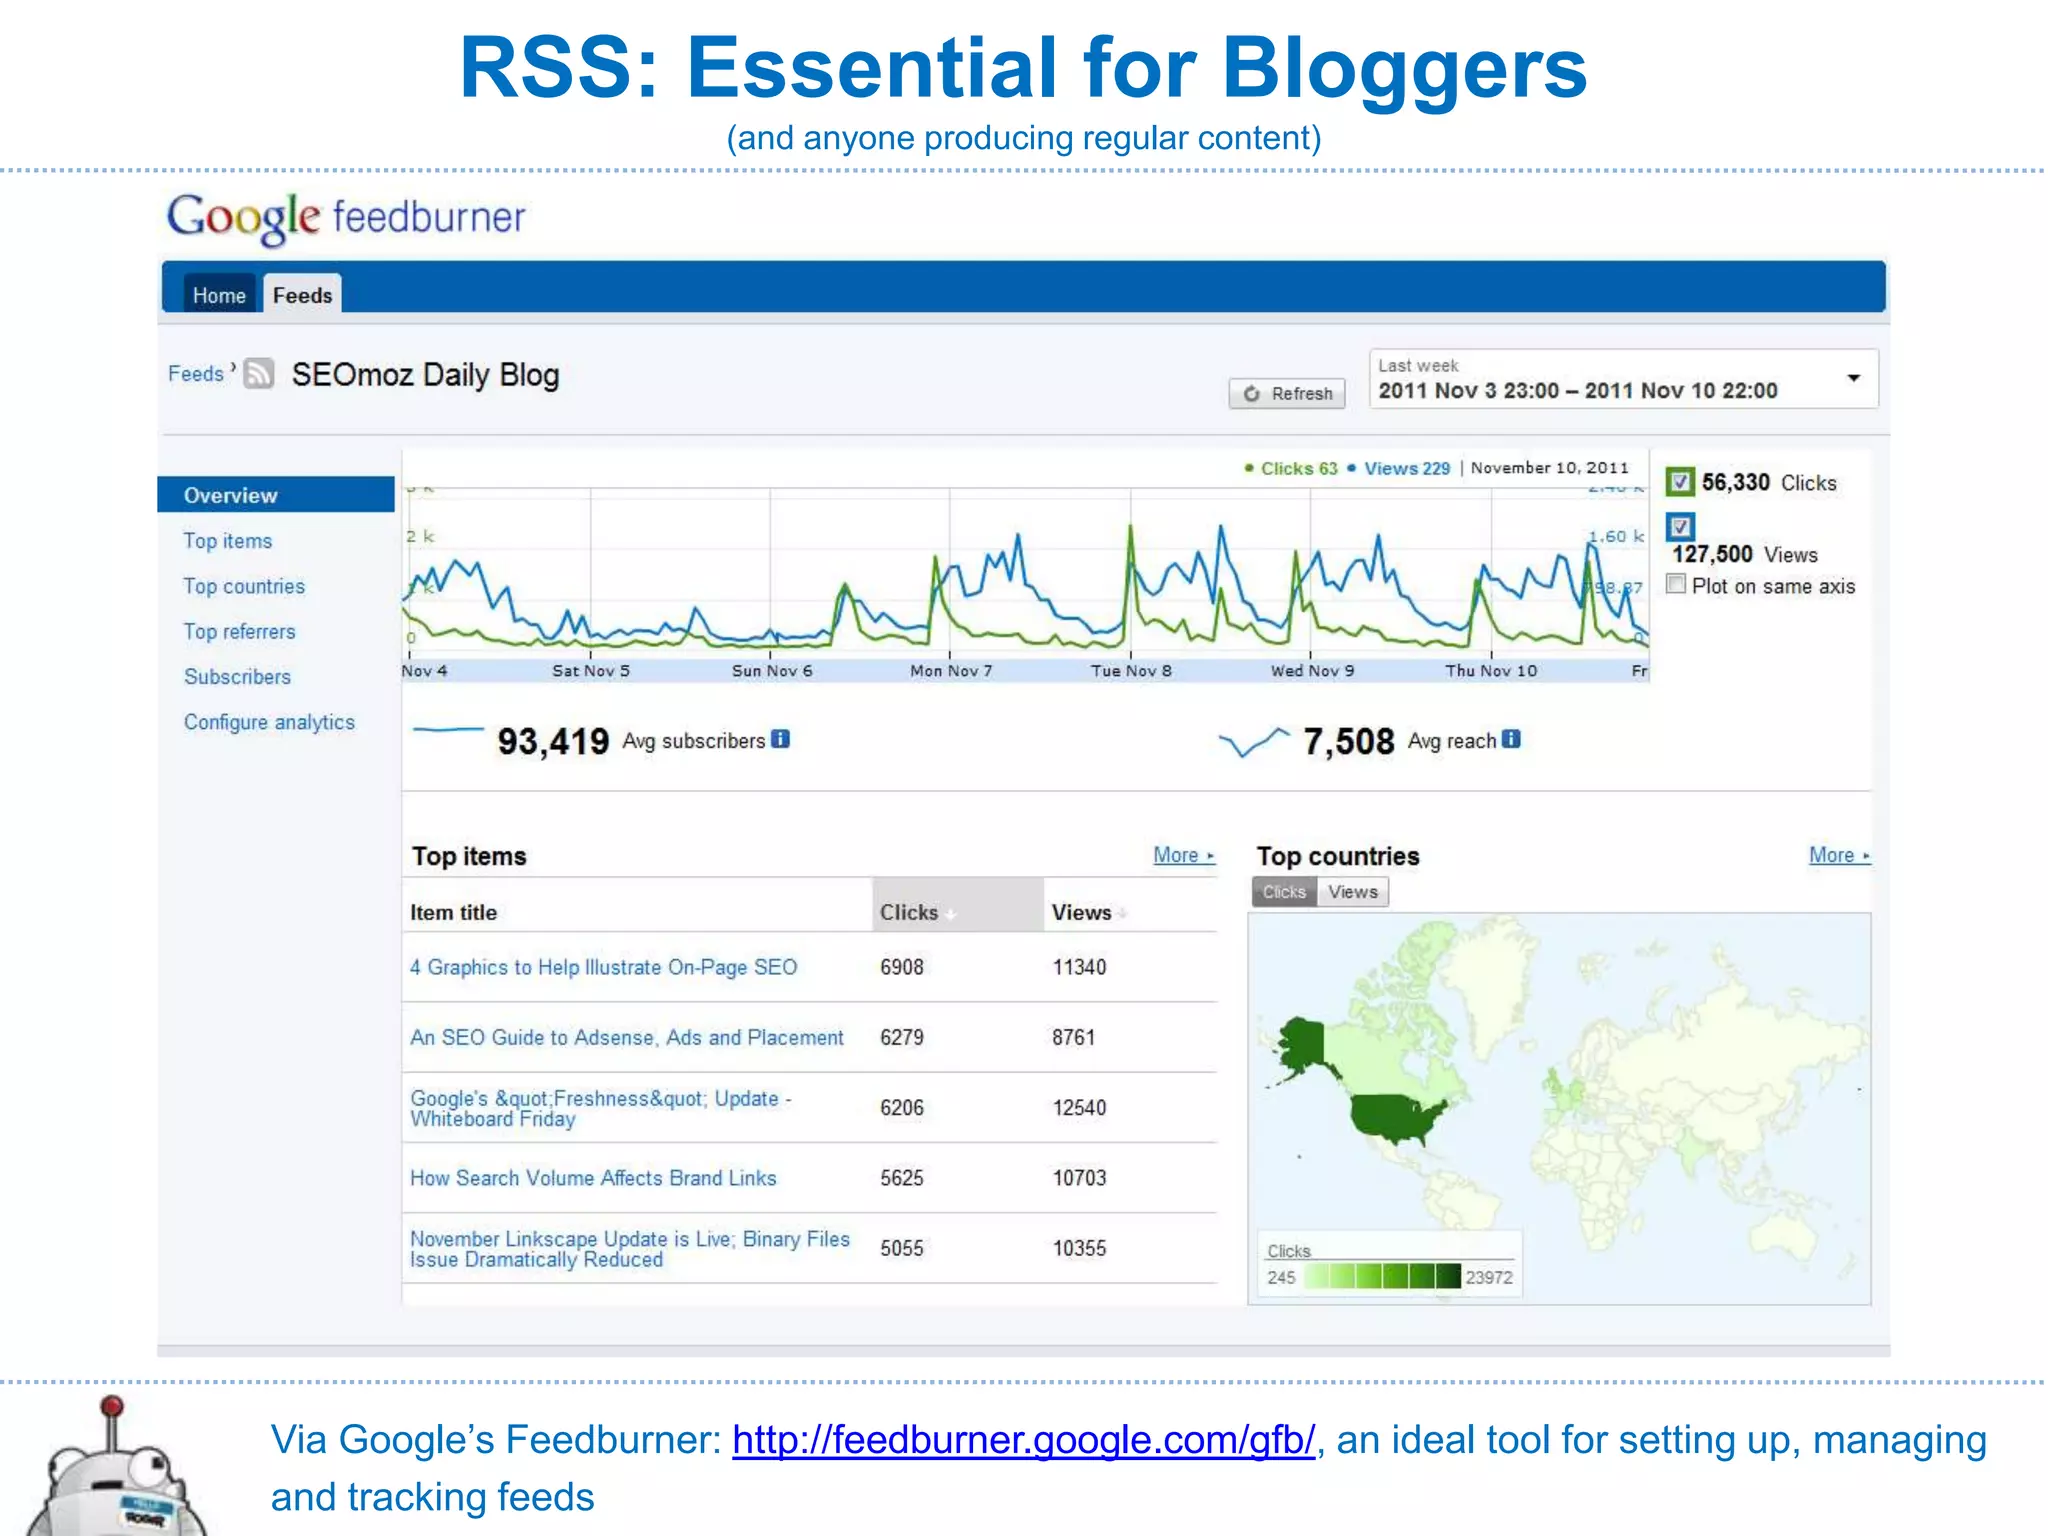Click the Avg reach sparkline graph
This screenshot has height=1536, width=2048.
click(x=1254, y=741)
